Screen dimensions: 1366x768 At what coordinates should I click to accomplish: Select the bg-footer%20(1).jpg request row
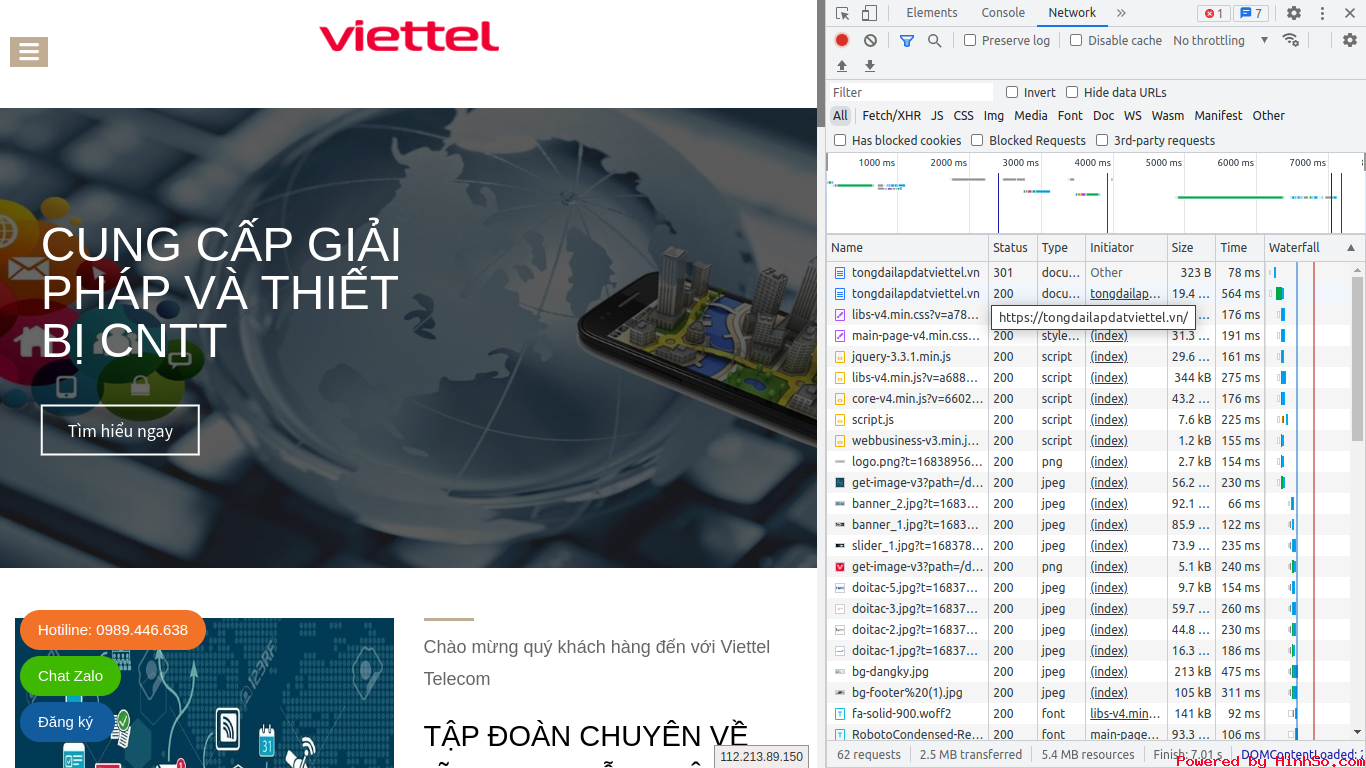pos(1089,693)
